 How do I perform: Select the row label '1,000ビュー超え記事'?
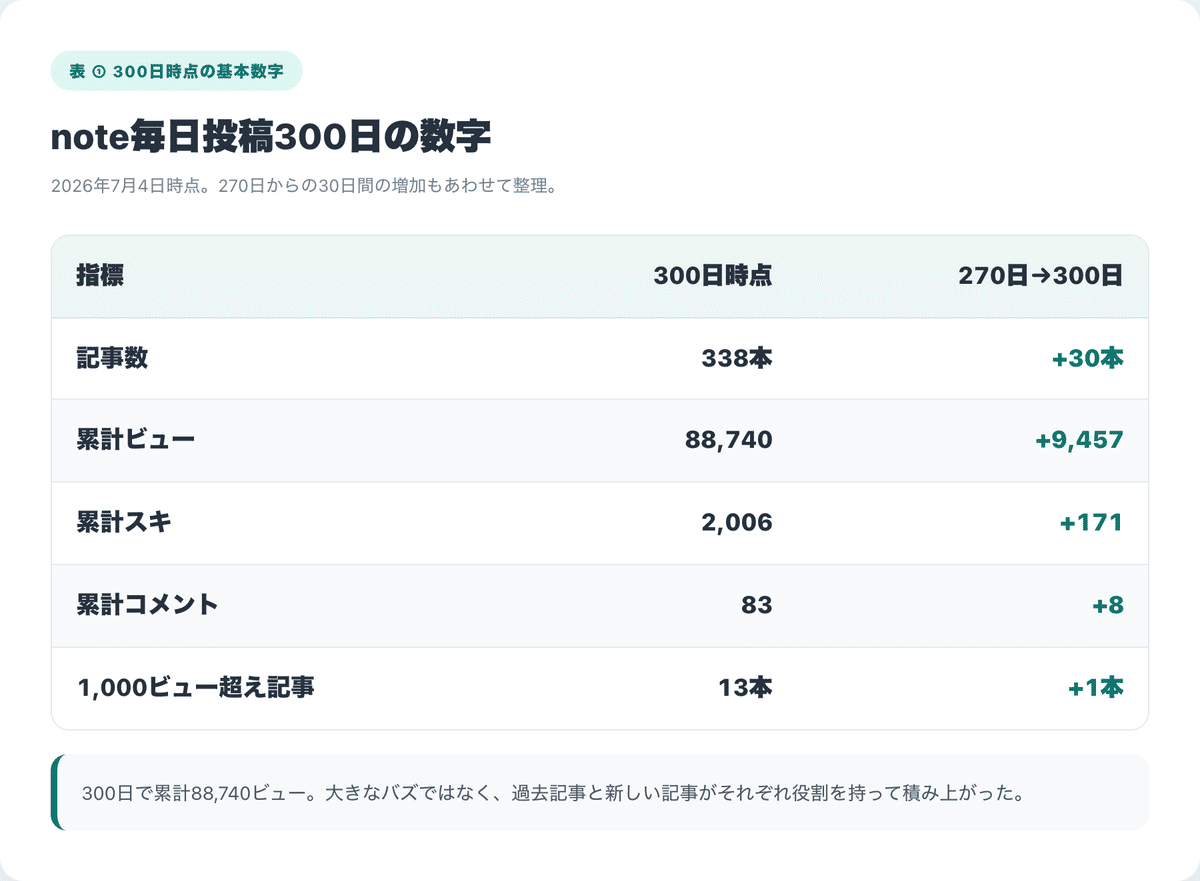[196, 688]
